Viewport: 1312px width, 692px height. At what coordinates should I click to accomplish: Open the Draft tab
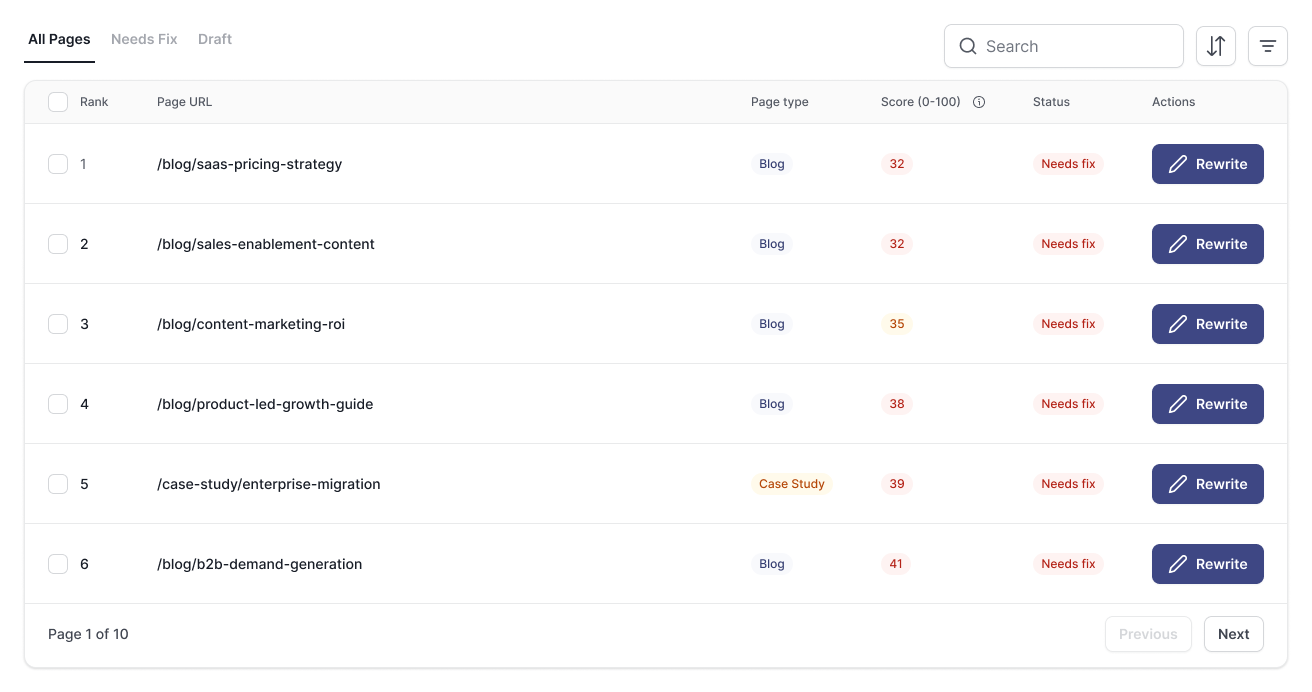click(214, 39)
